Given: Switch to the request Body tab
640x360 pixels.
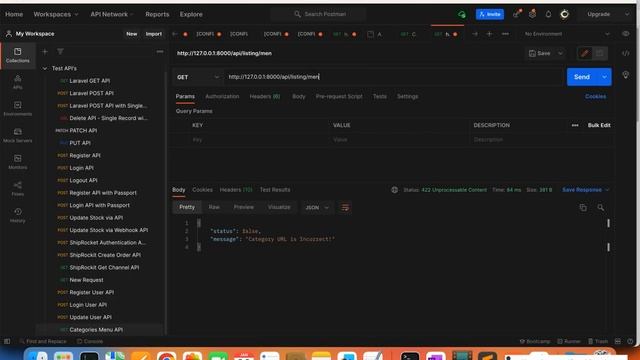Looking at the screenshot, I should point(298,96).
